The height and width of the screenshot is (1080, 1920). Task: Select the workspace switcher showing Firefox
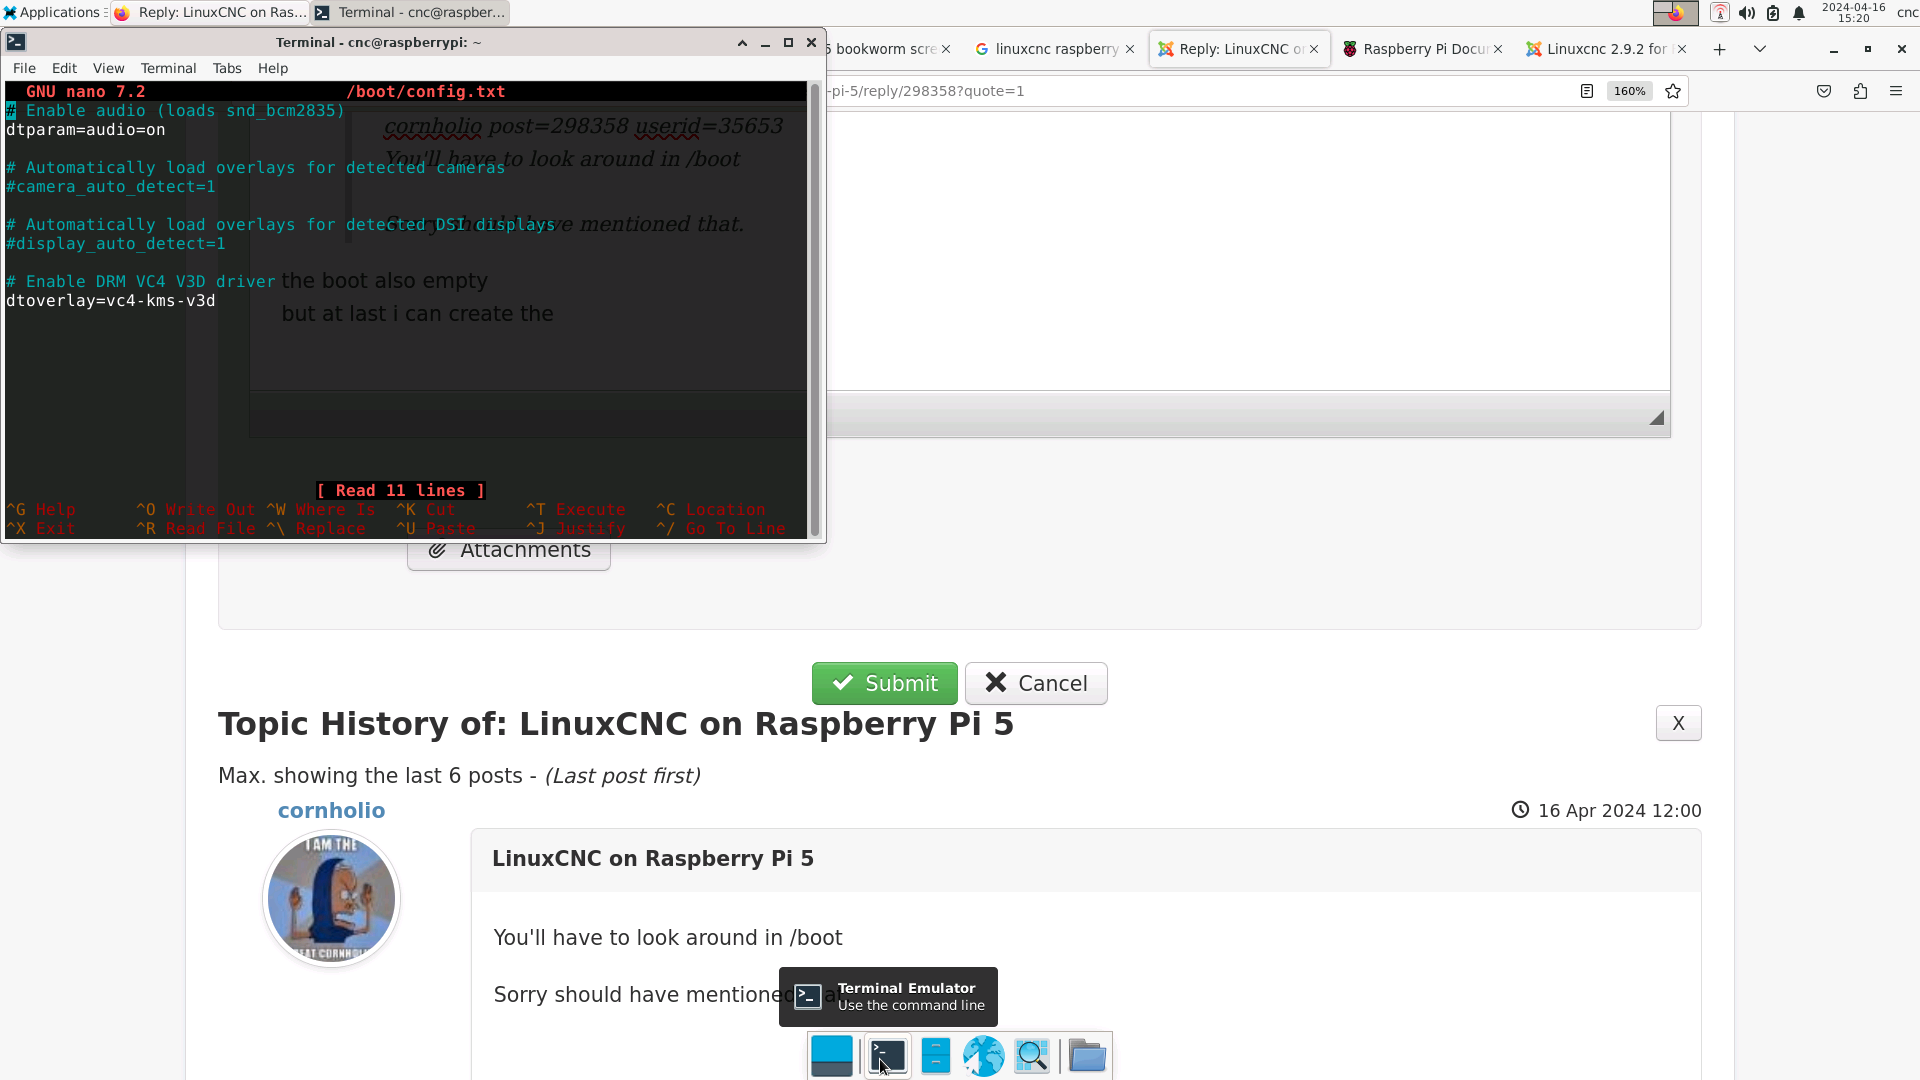1676,13
